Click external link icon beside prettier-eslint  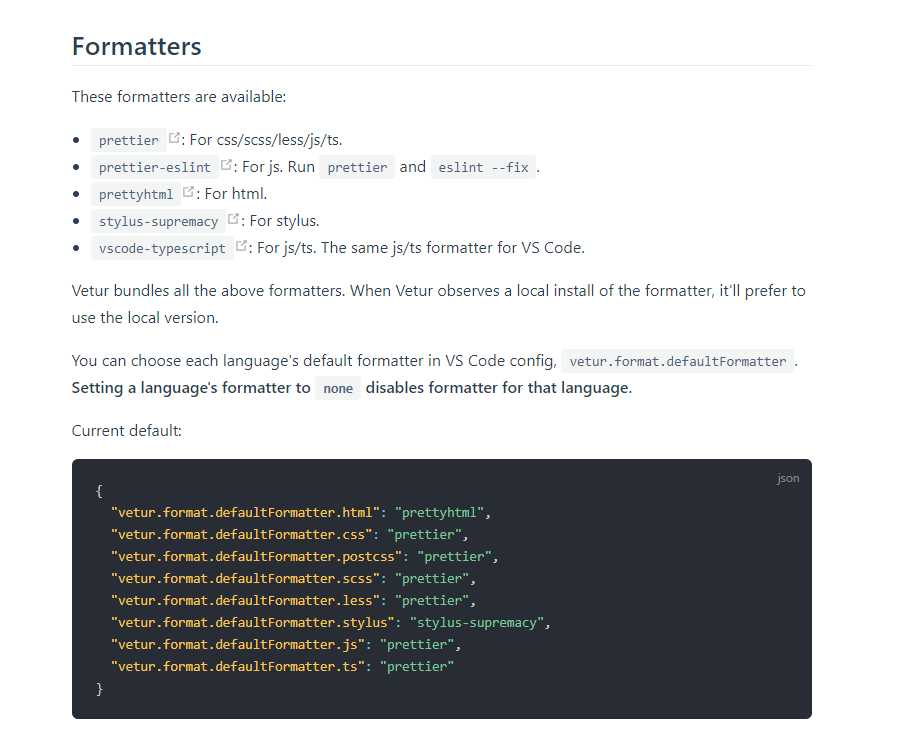tap(226, 165)
